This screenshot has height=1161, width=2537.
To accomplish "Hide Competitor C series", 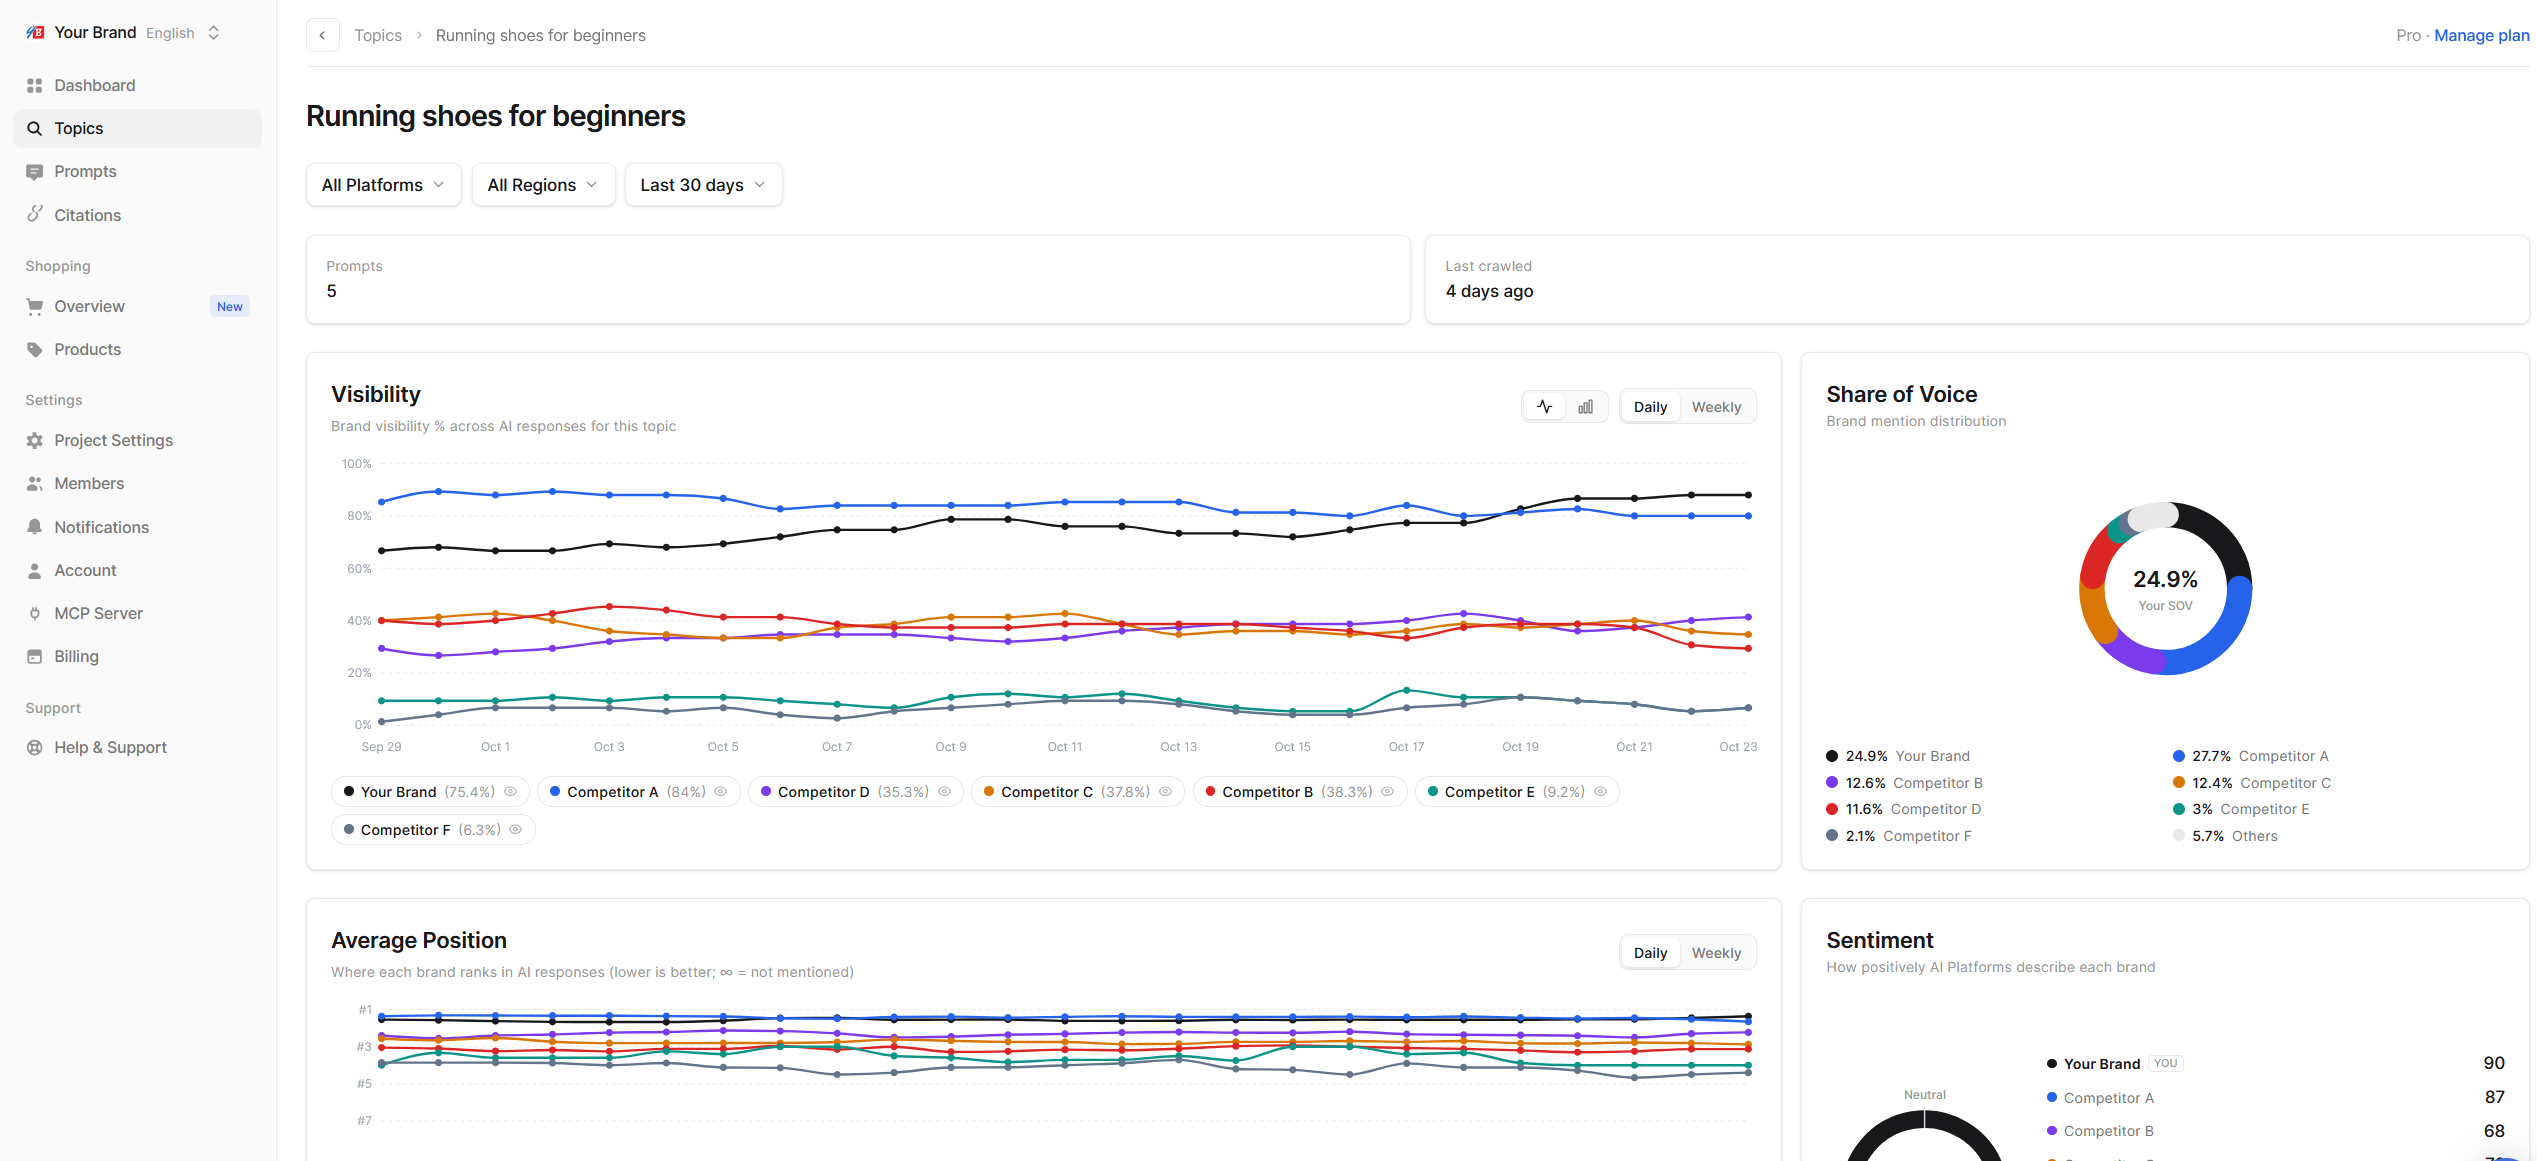I will [1165, 791].
